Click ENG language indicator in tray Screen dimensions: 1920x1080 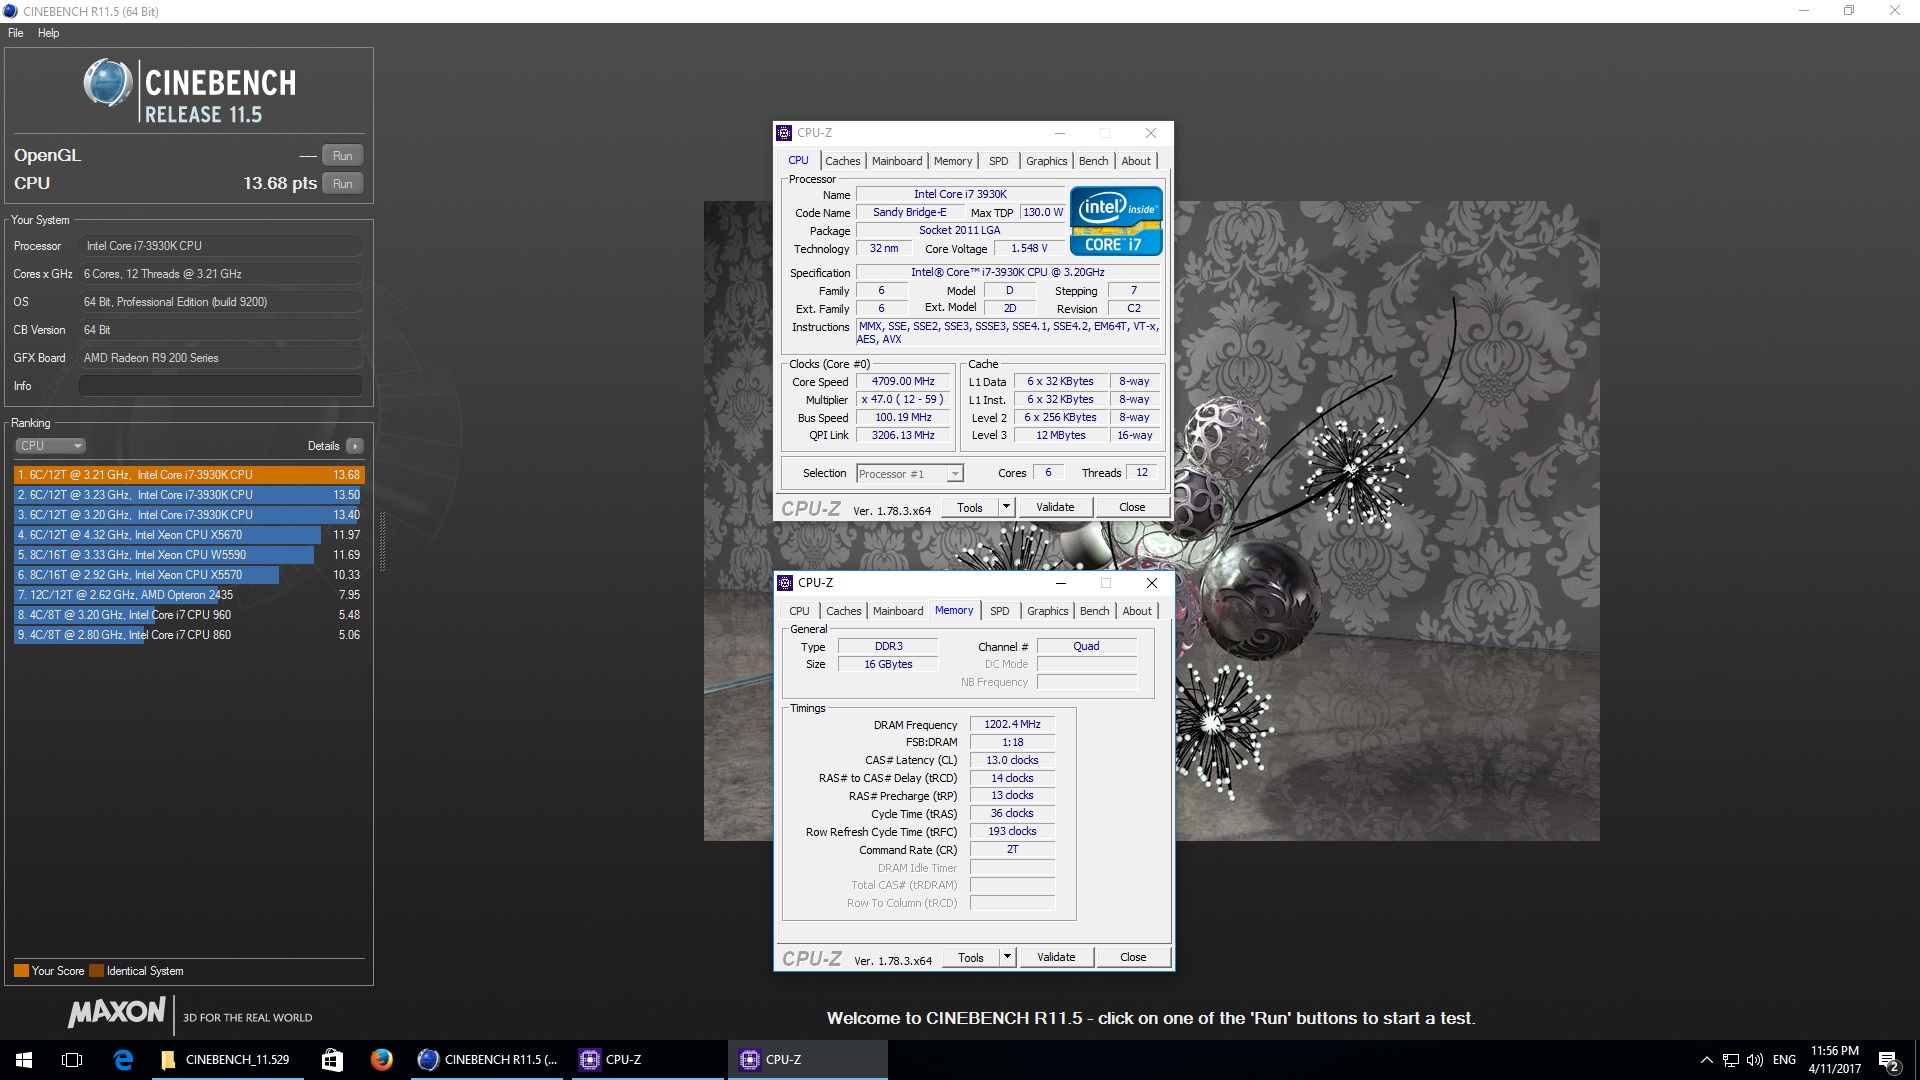1784,1060
